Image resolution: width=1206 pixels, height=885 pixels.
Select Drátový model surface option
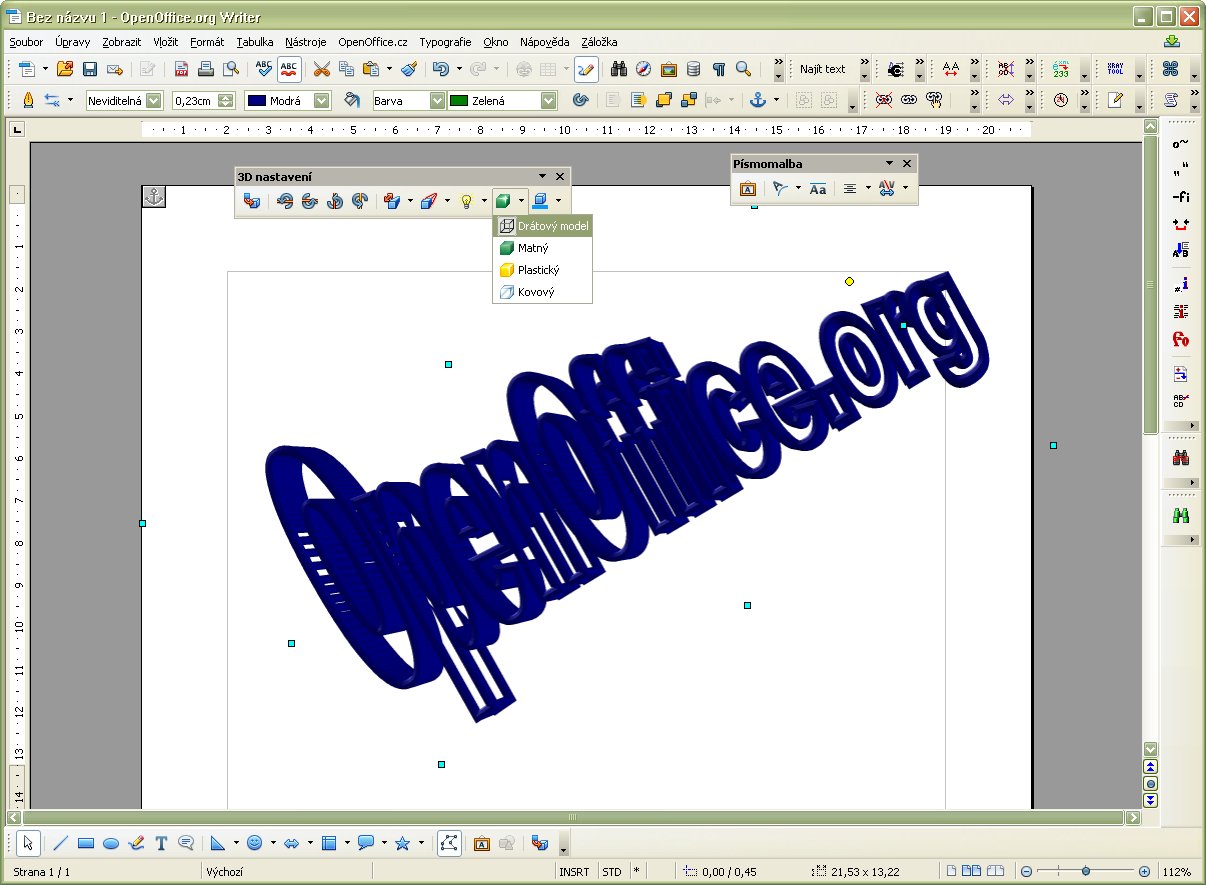(x=543, y=226)
